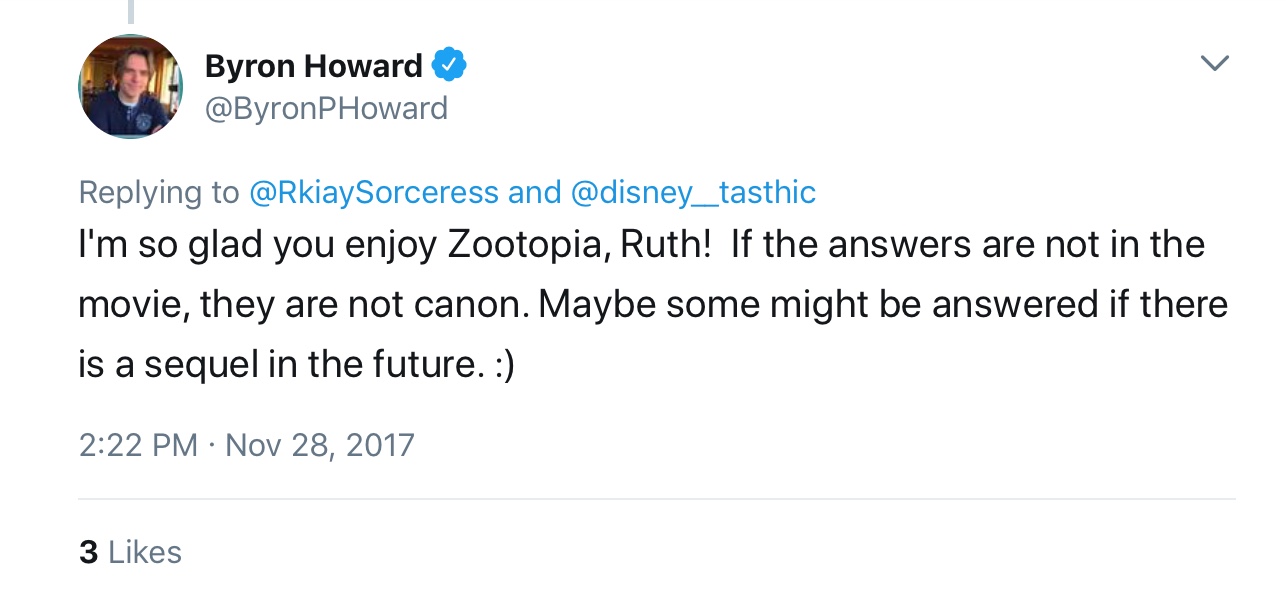Click the divider line above Likes
The width and height of the screenshot is (1286, 605).
(x=657, y=498)
